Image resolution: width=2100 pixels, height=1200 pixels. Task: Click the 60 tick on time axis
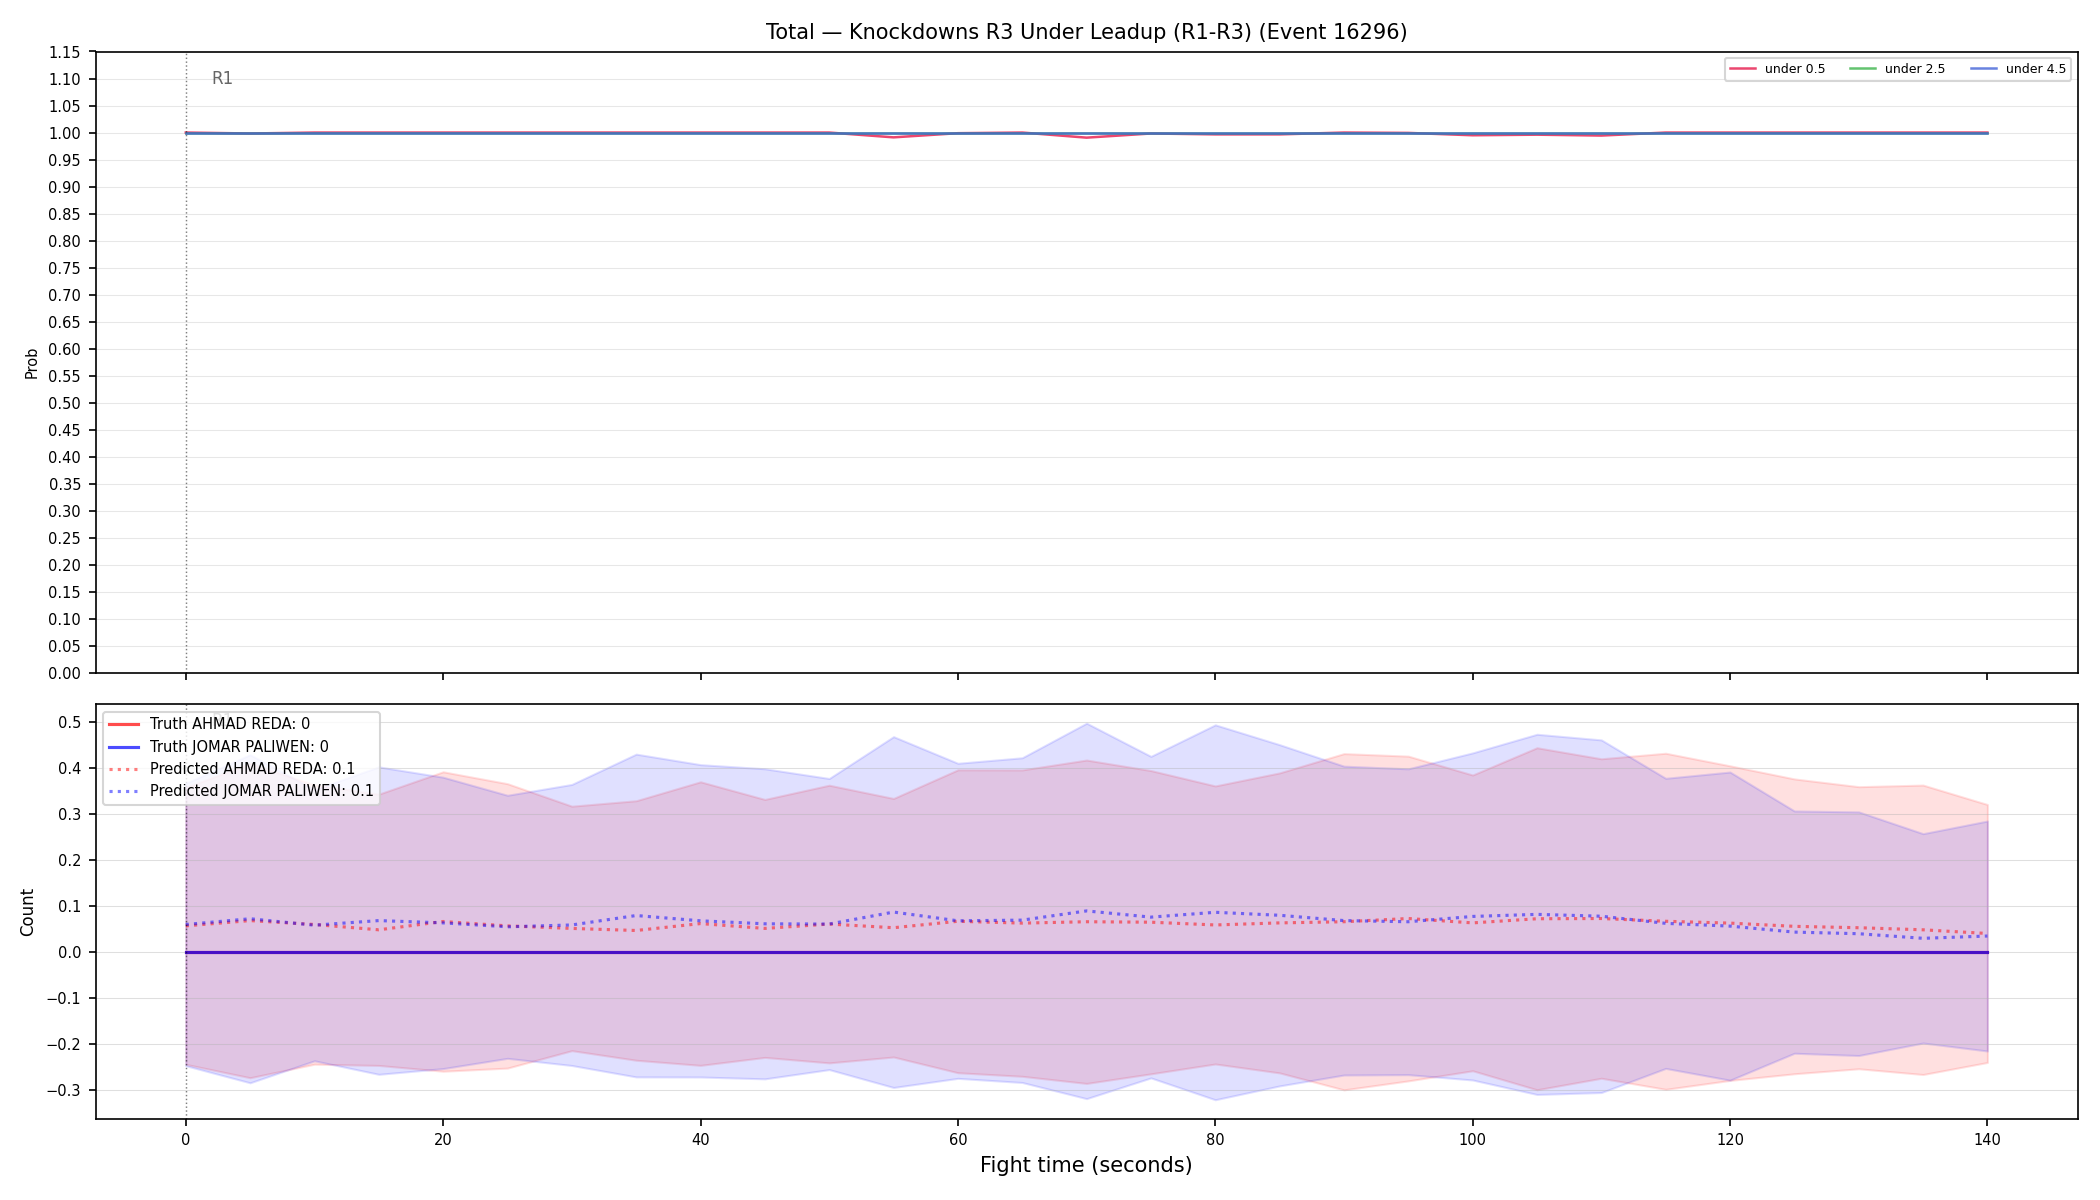pos(958,1139)
